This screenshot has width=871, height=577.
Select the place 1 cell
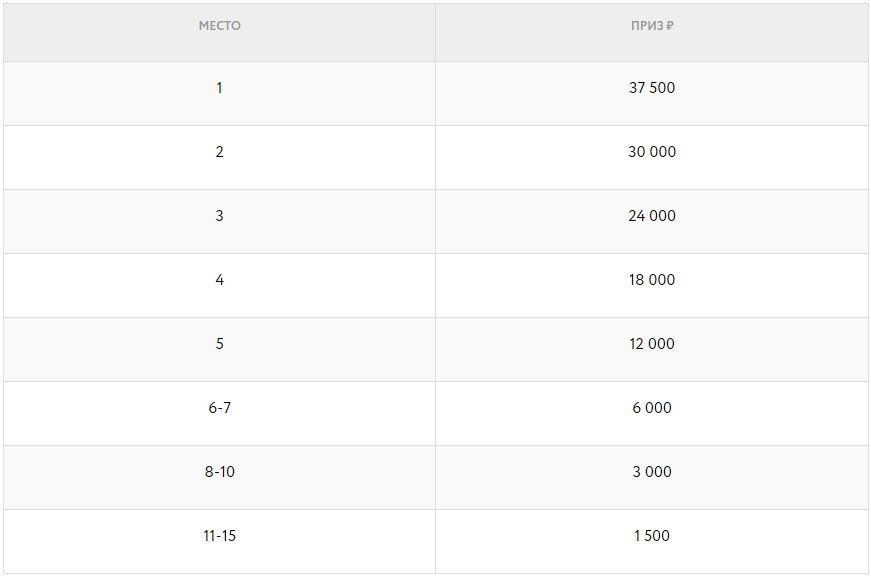pyautogui.click(x=219, y=88)
